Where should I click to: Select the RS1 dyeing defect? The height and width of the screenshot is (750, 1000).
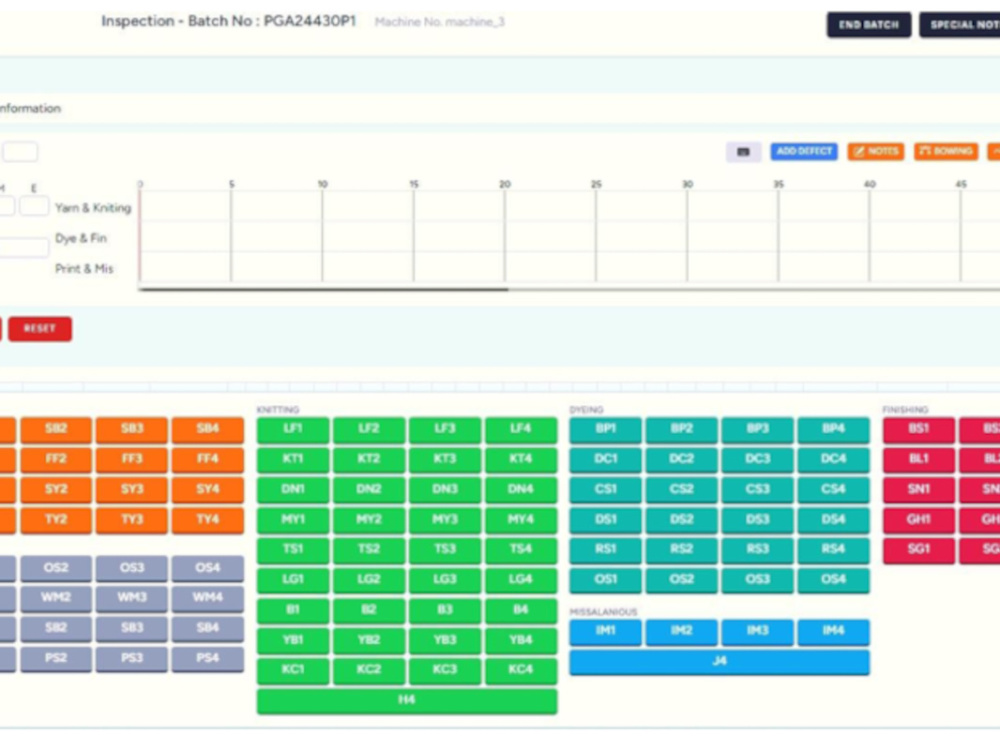[605, 550]
